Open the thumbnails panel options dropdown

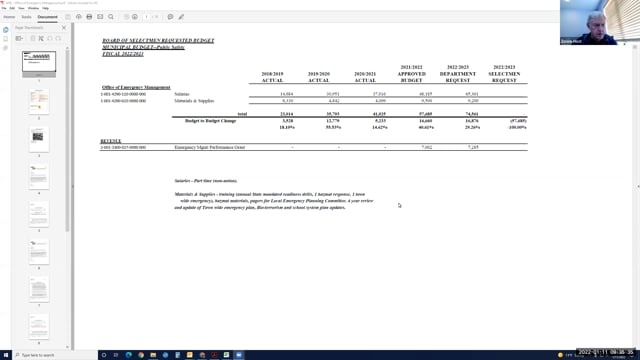tap(19, 38)
